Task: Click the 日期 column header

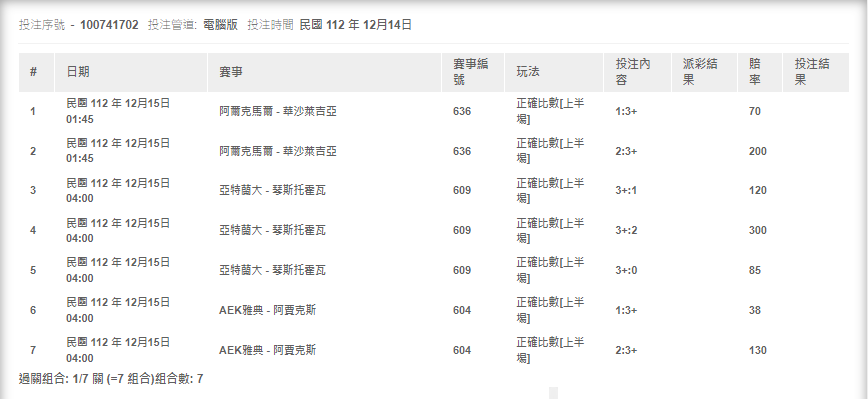Action: 131,72
